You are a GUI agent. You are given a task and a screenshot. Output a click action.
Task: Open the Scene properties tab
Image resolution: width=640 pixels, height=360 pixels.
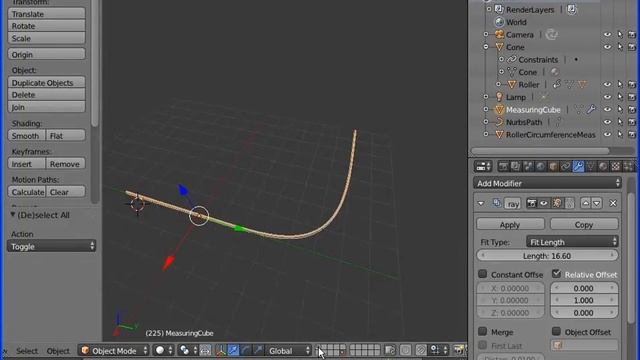point(528,167)
